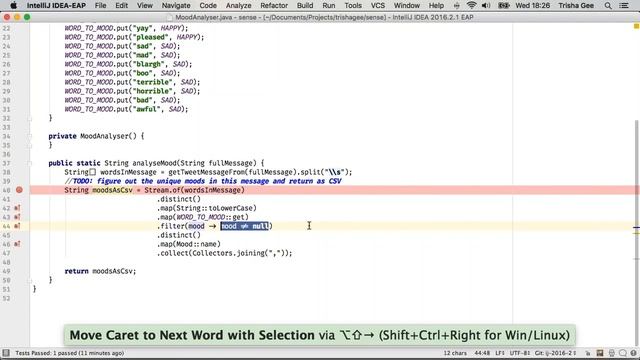Click the Tests Passed status message
640x360 pixels.
point(69,353)
